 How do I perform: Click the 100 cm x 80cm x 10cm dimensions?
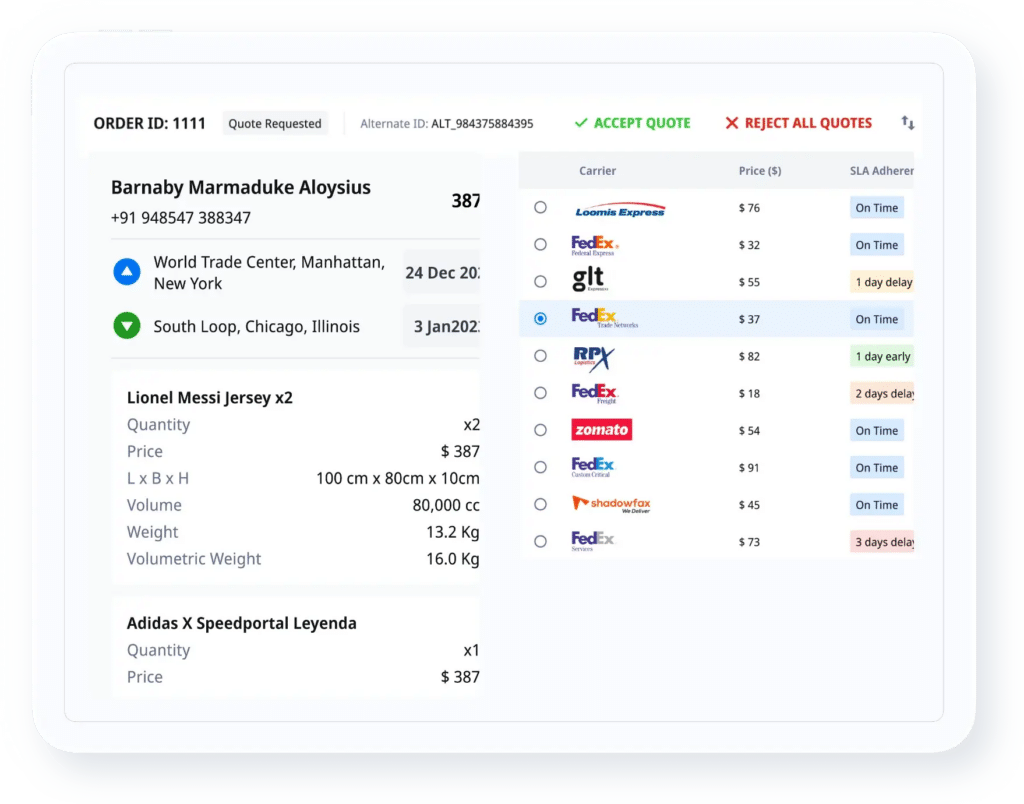click(398, 478)
